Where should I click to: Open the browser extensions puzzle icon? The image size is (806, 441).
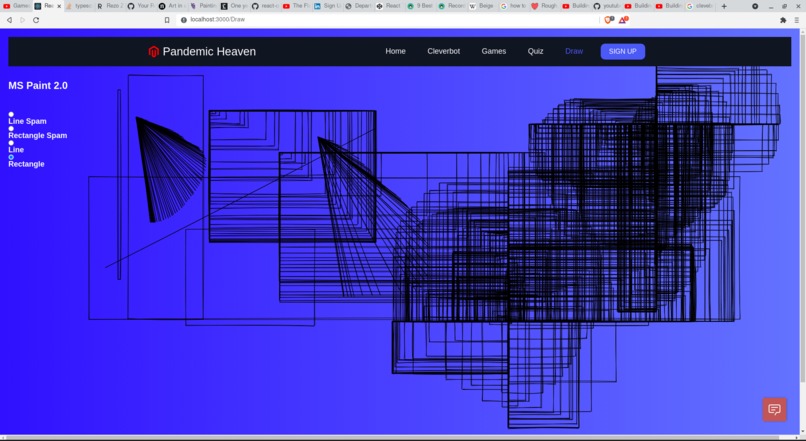783,20
